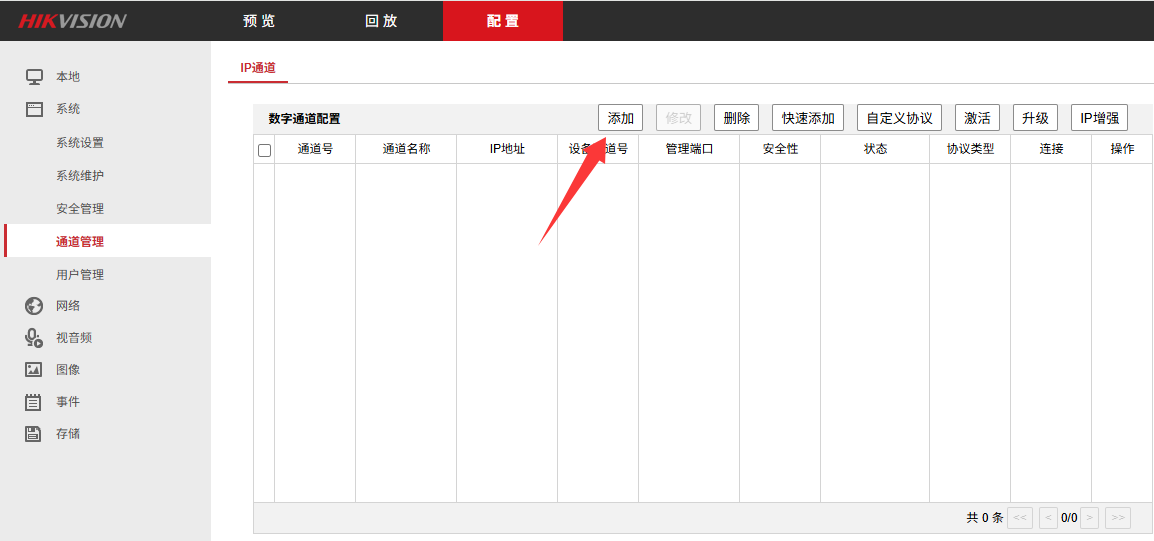Switch to the 回放 tab

coord(381,21)
